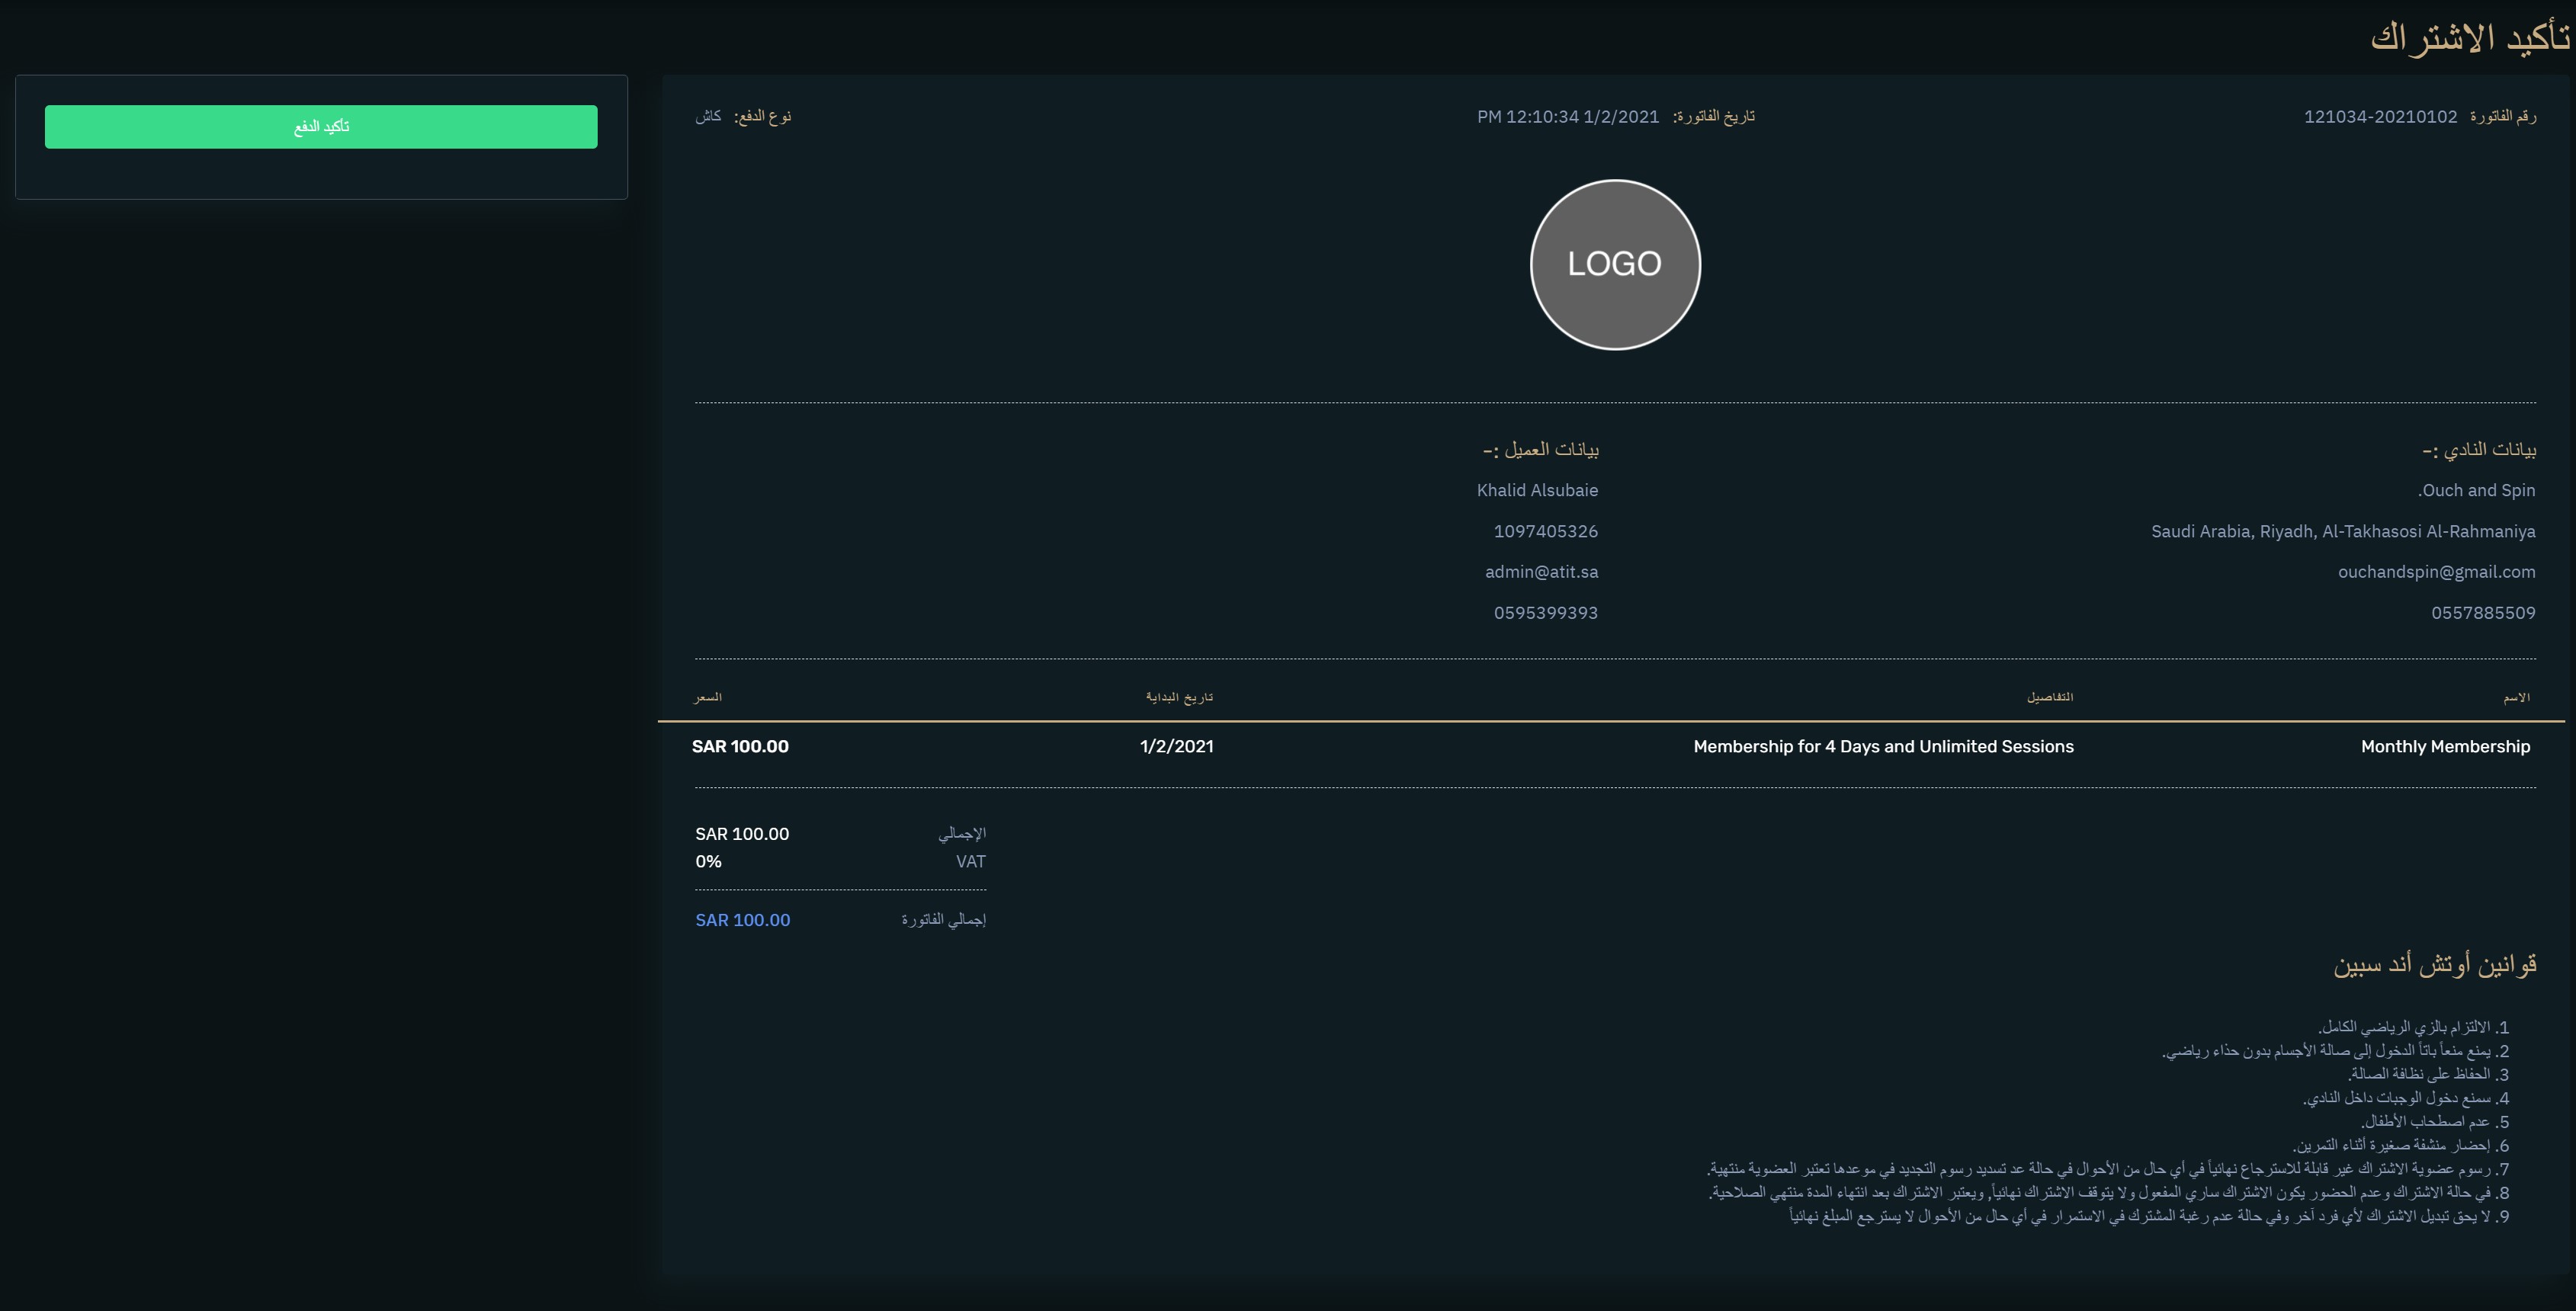2576x1311 pixels.
Task: Click the start date 1/2/2021 cell
Action: pos(1176,746)
